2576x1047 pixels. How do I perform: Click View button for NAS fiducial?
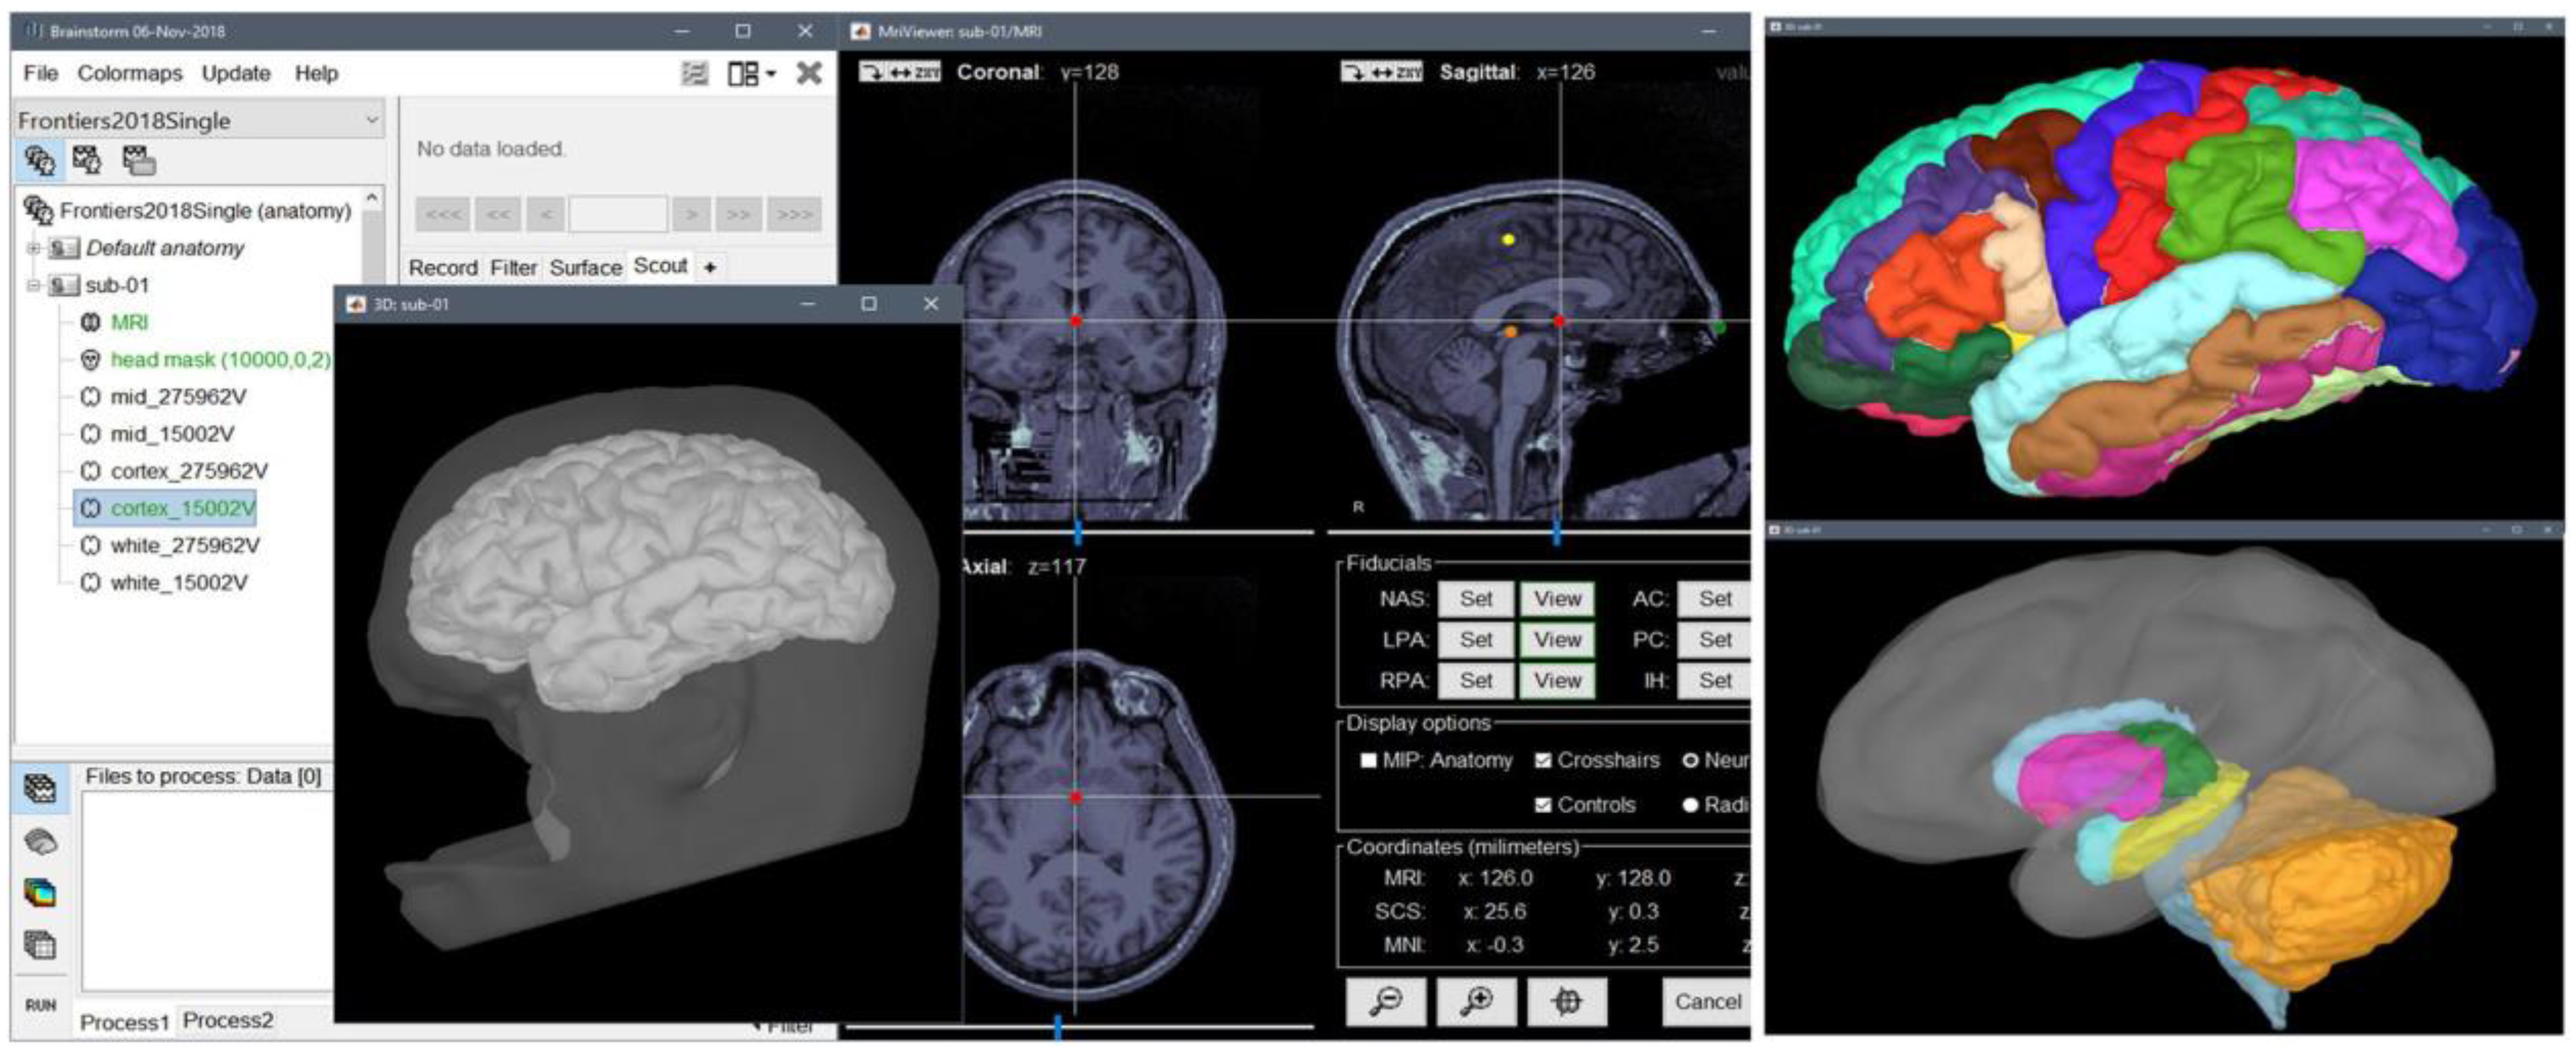[1557, 599]
